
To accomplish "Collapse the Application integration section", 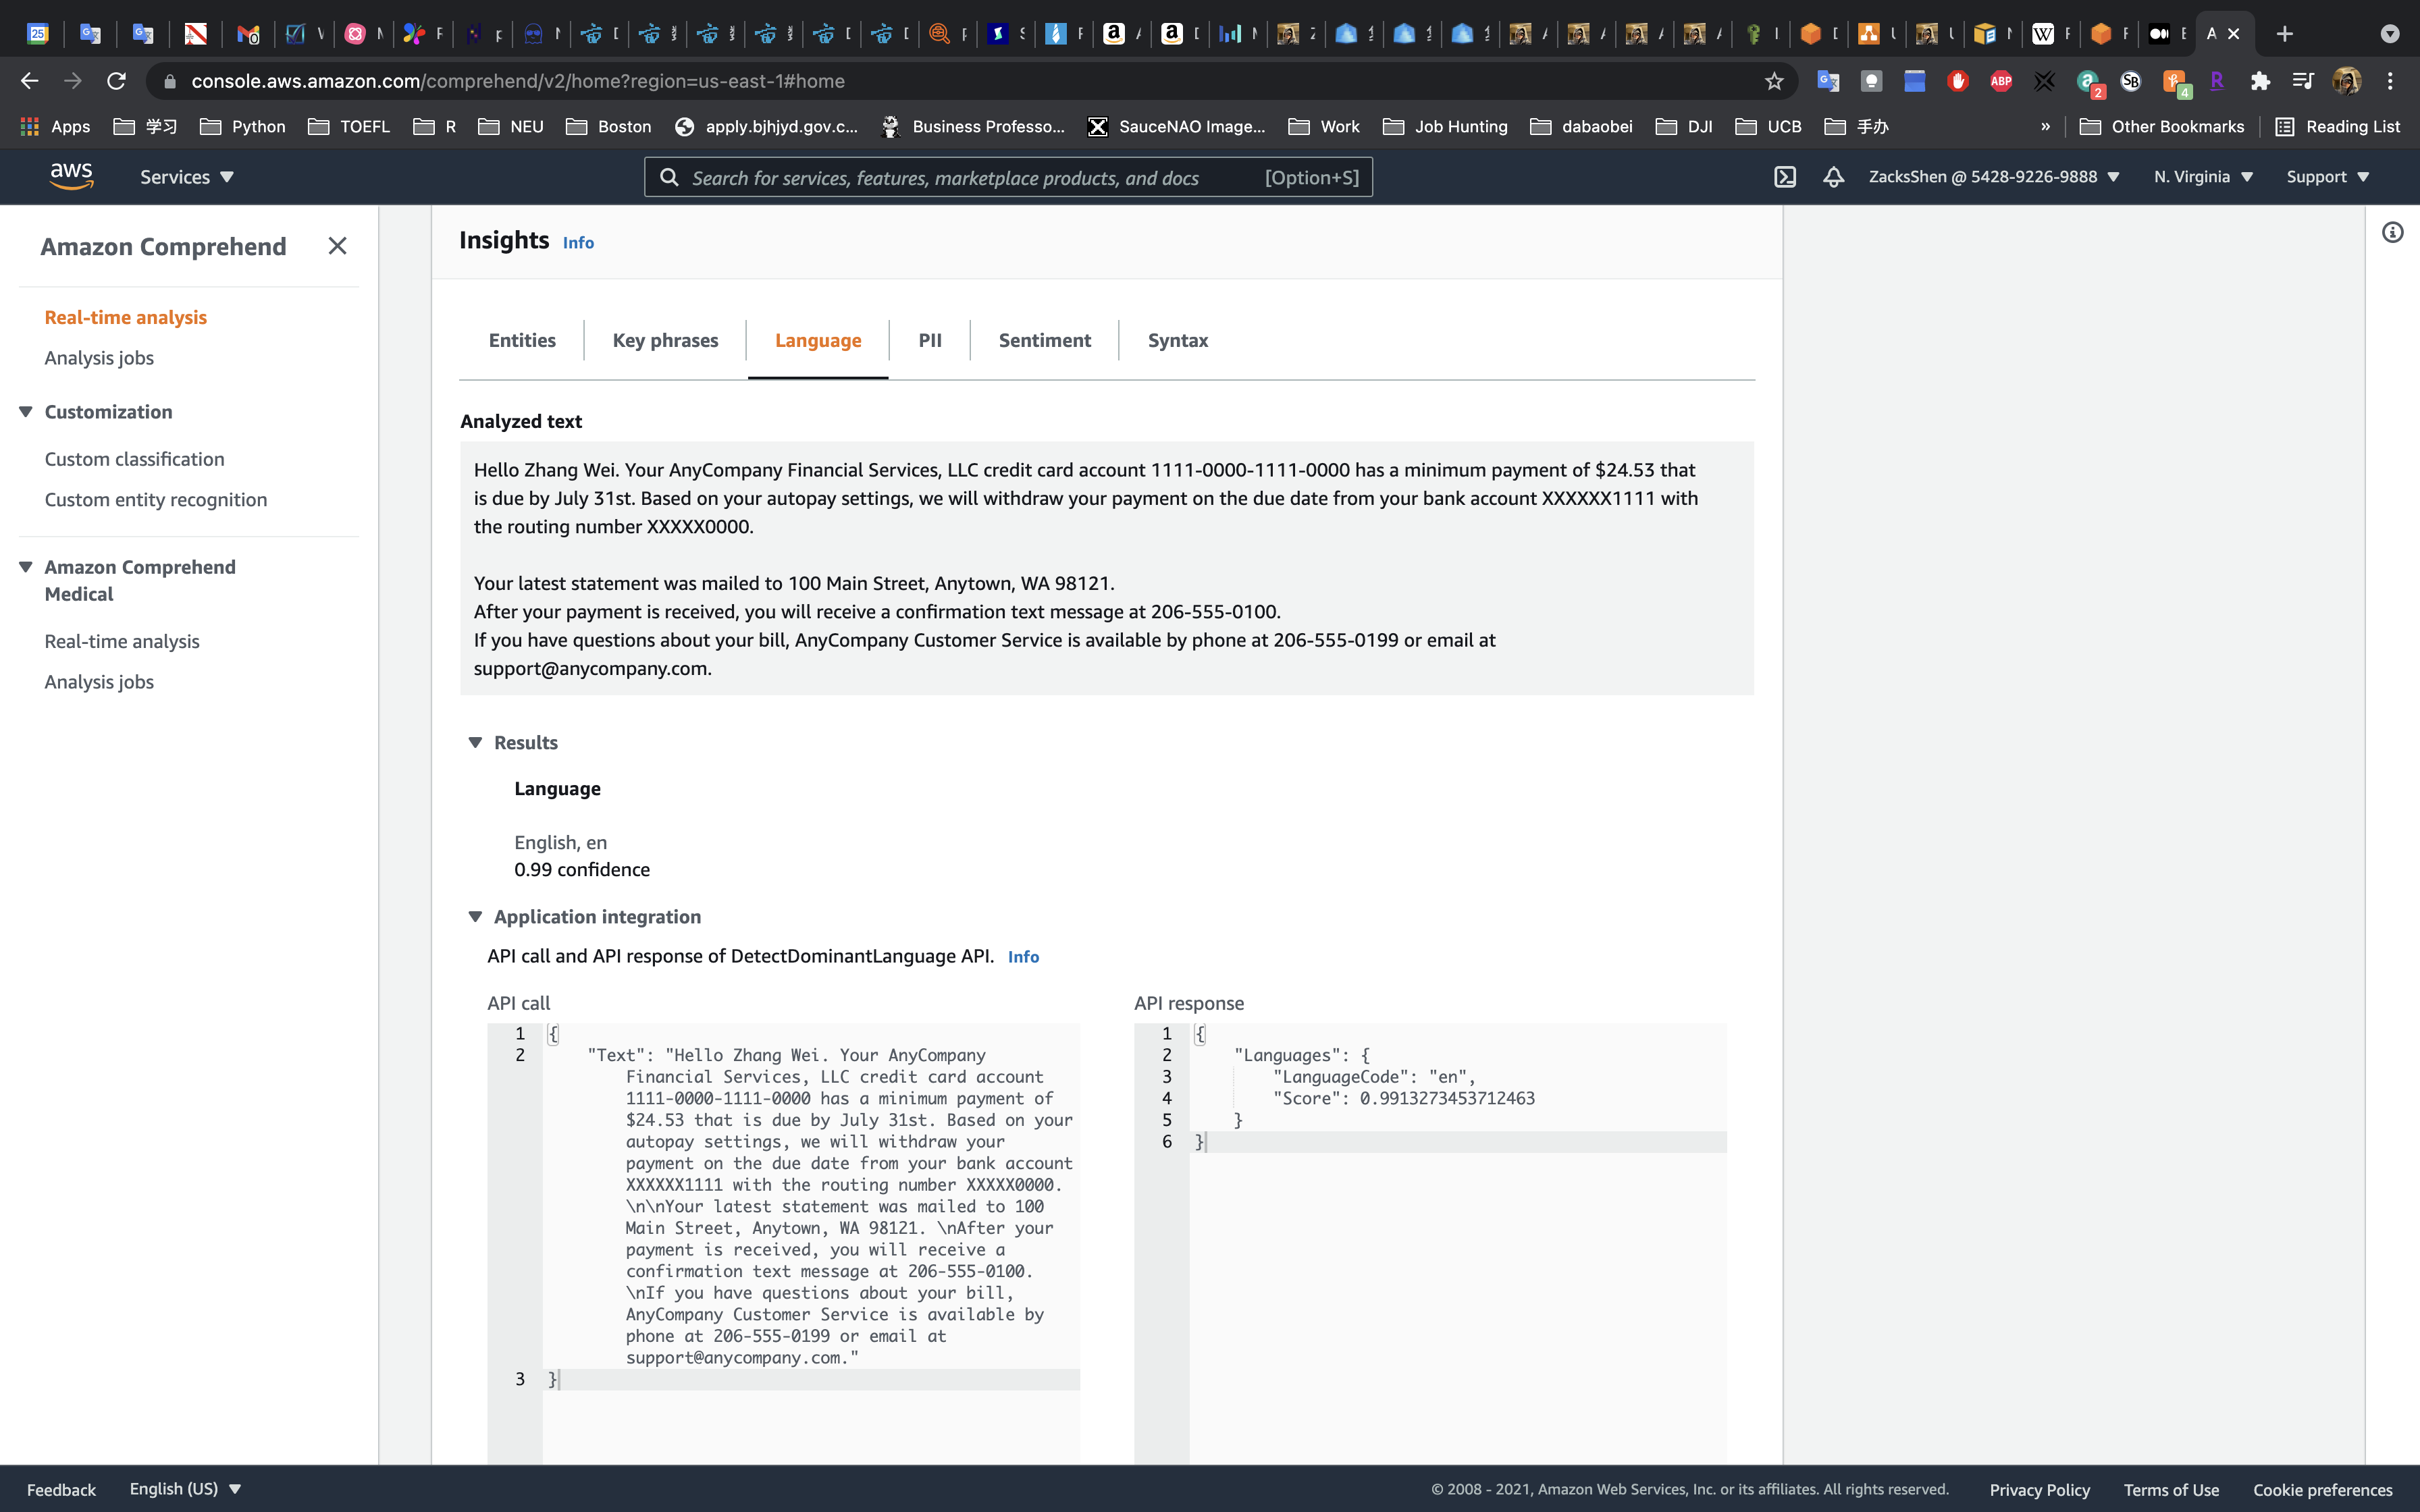I will tap(476, 916).
